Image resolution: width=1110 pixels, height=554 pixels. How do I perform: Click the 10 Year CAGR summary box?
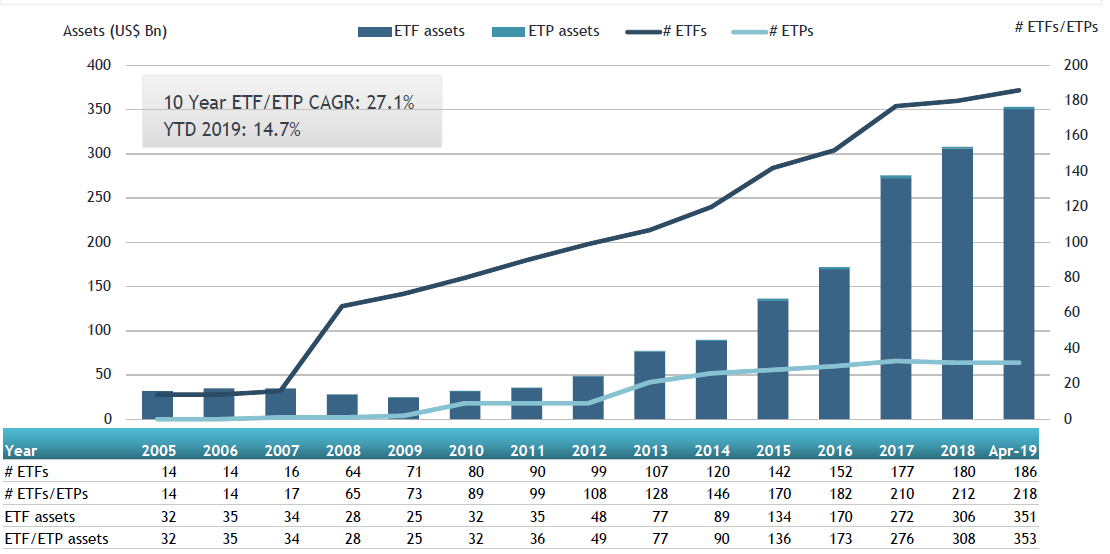pos(292,111)
